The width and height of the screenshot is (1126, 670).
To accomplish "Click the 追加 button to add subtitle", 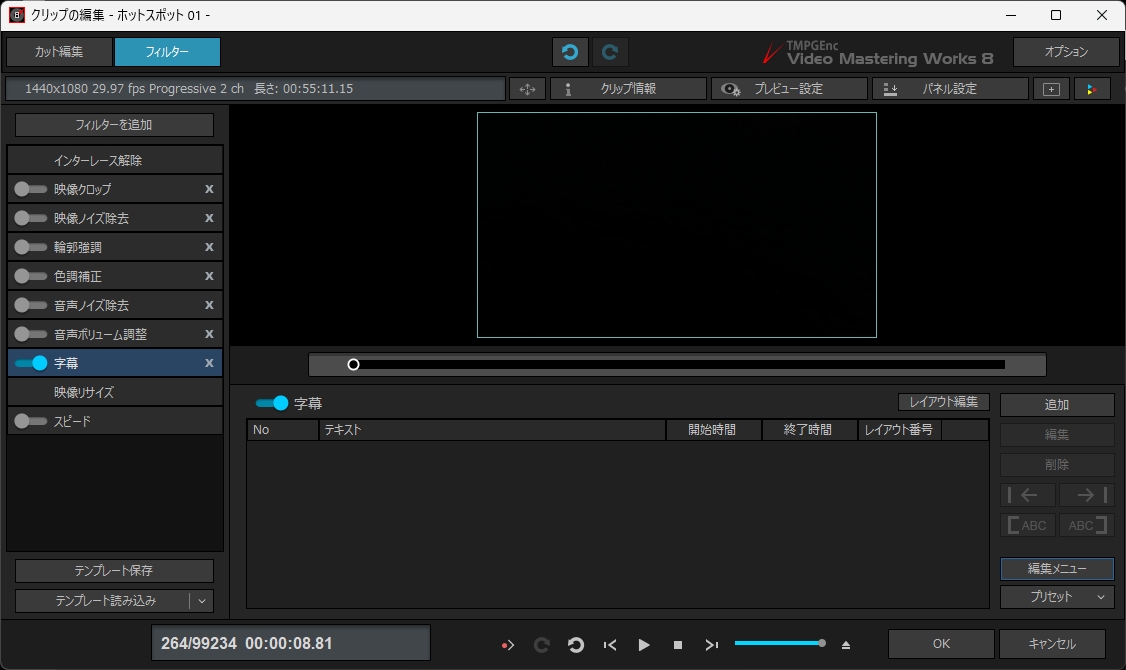I will pos(1057,405).
